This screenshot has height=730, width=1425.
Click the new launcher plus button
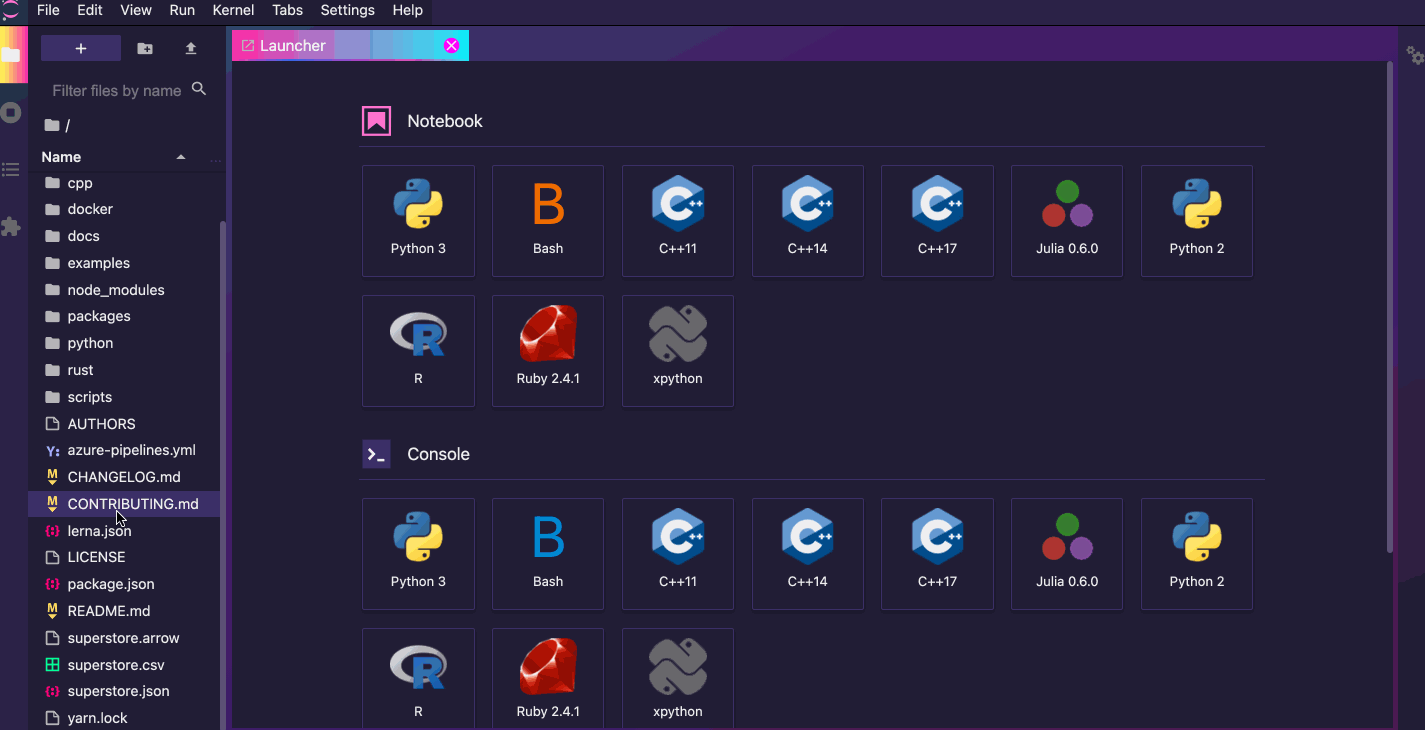point(81,48)
